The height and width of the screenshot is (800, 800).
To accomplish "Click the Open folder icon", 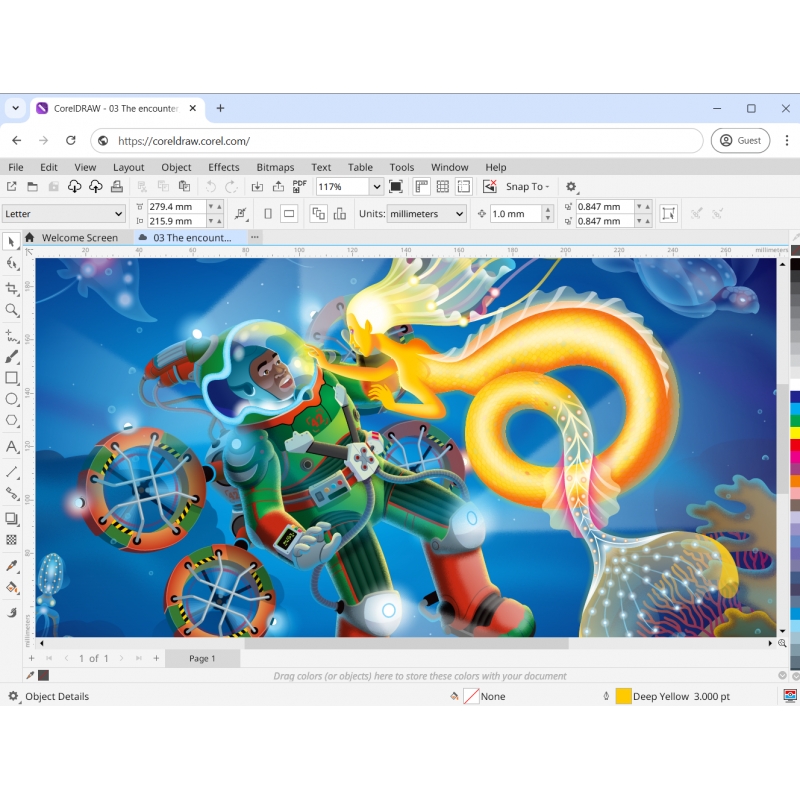I will pyautogui.click(x=32, y=187).
